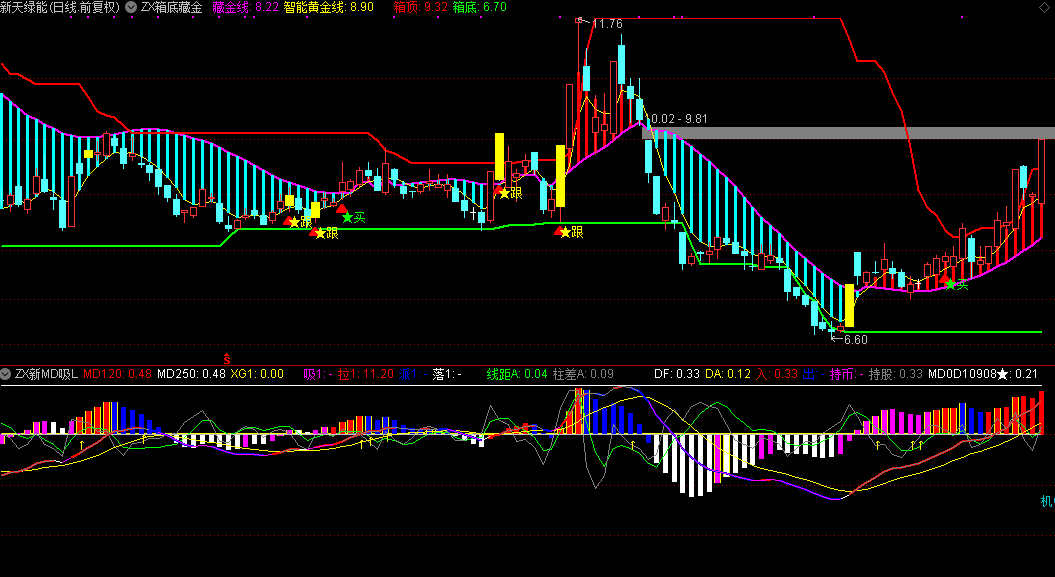This screenshot has width=1055, height=577.
Task: Click the DF: 0.33 readout
Action: coord(677,374)
